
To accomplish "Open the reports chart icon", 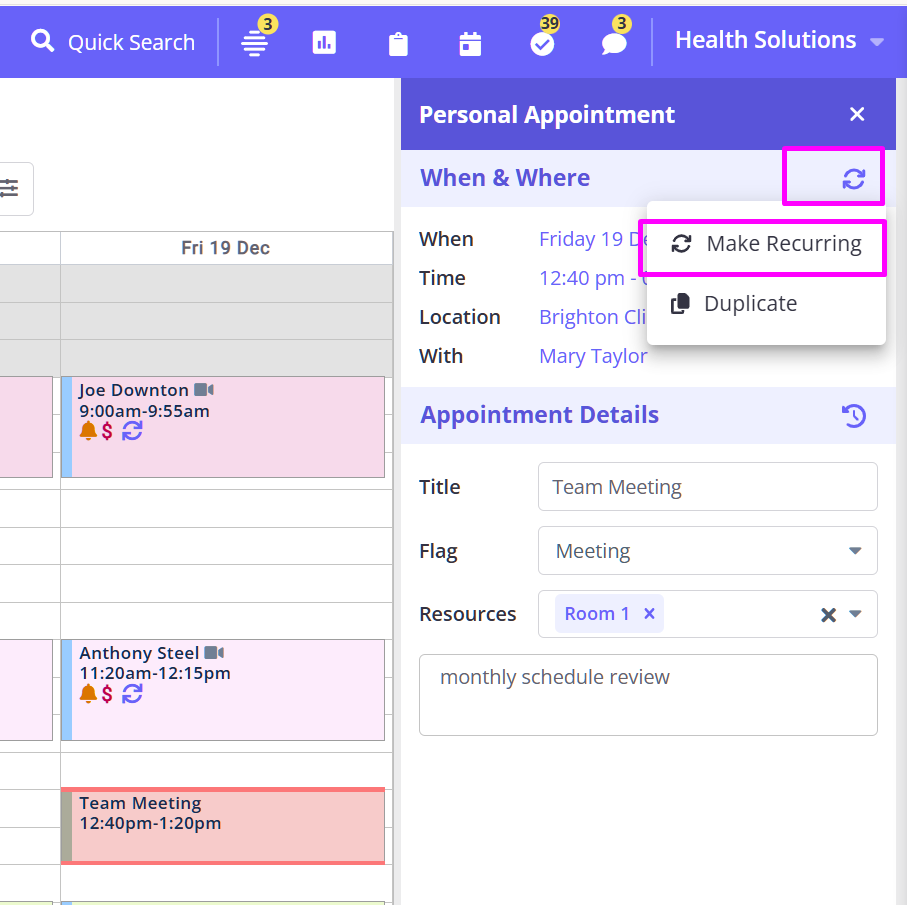I will [x=324, y=42].
